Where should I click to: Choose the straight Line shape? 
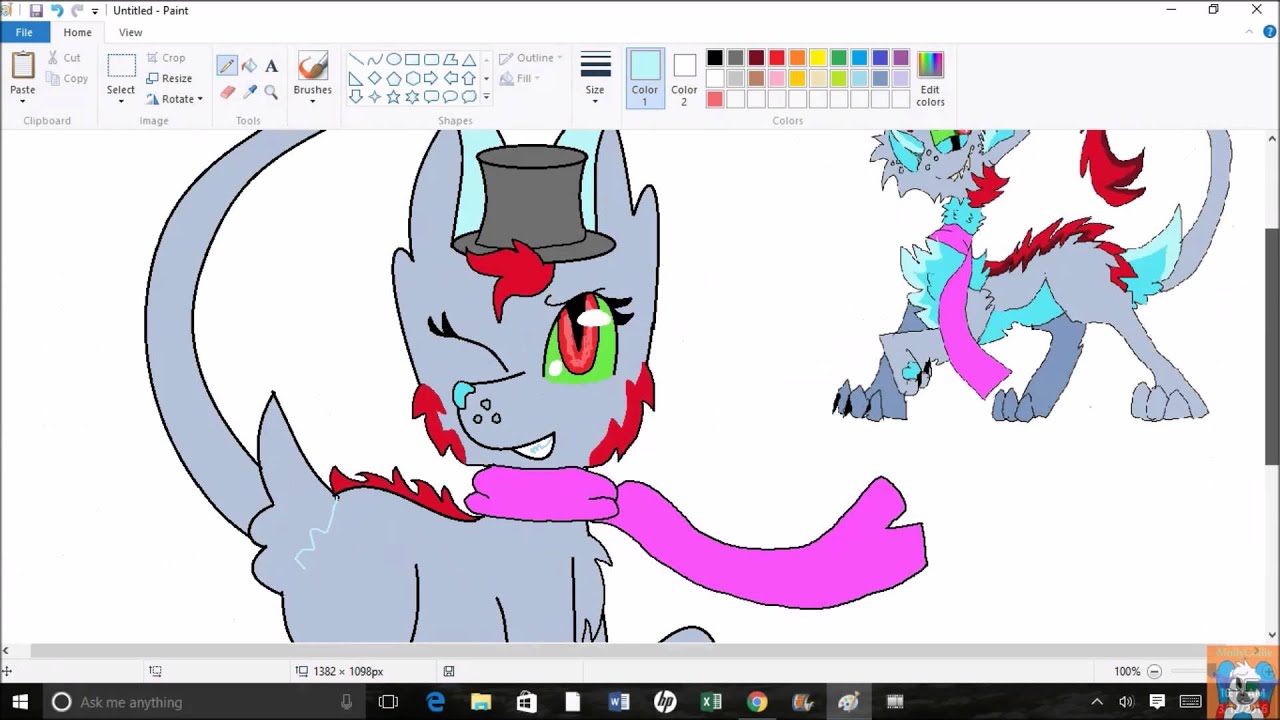point(355,59)
